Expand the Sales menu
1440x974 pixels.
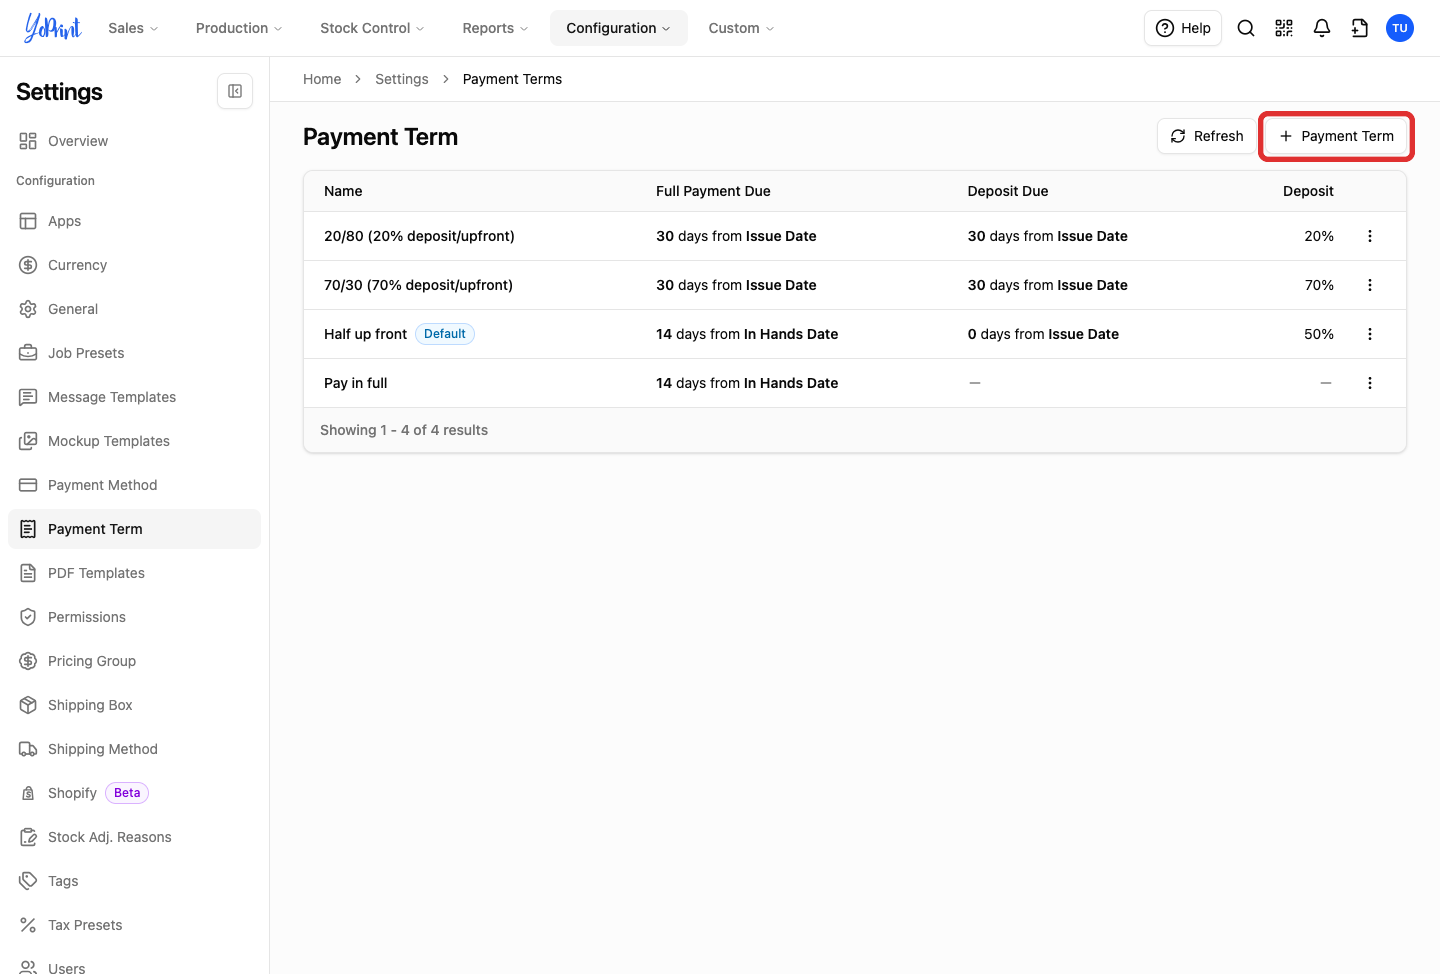(x=133, y=28)
